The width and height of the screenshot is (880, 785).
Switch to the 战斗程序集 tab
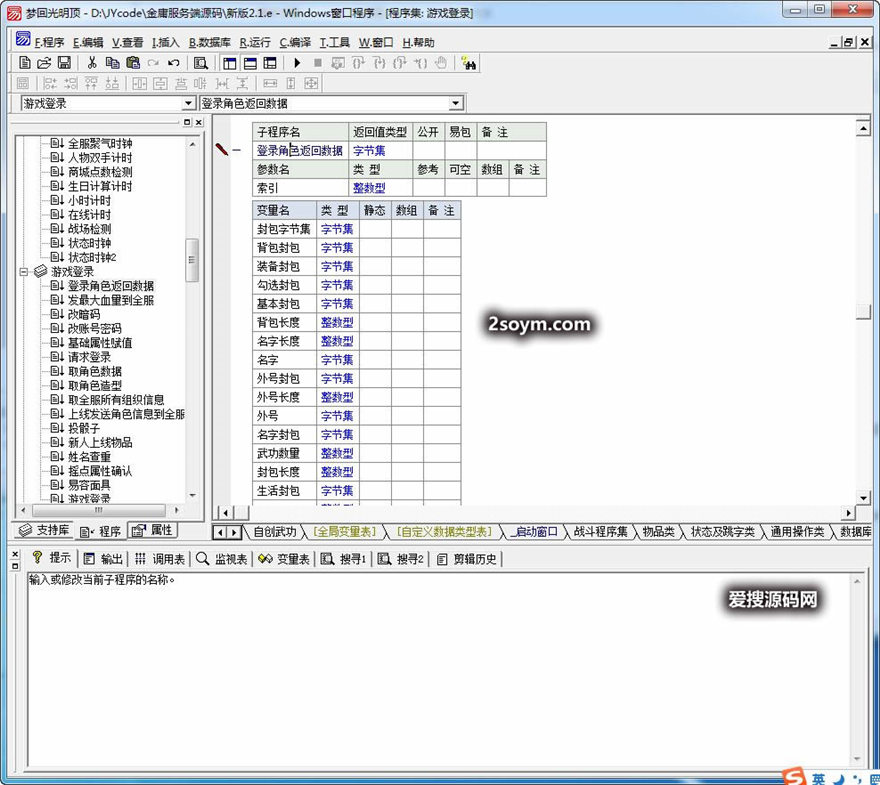tap(600, 532)
